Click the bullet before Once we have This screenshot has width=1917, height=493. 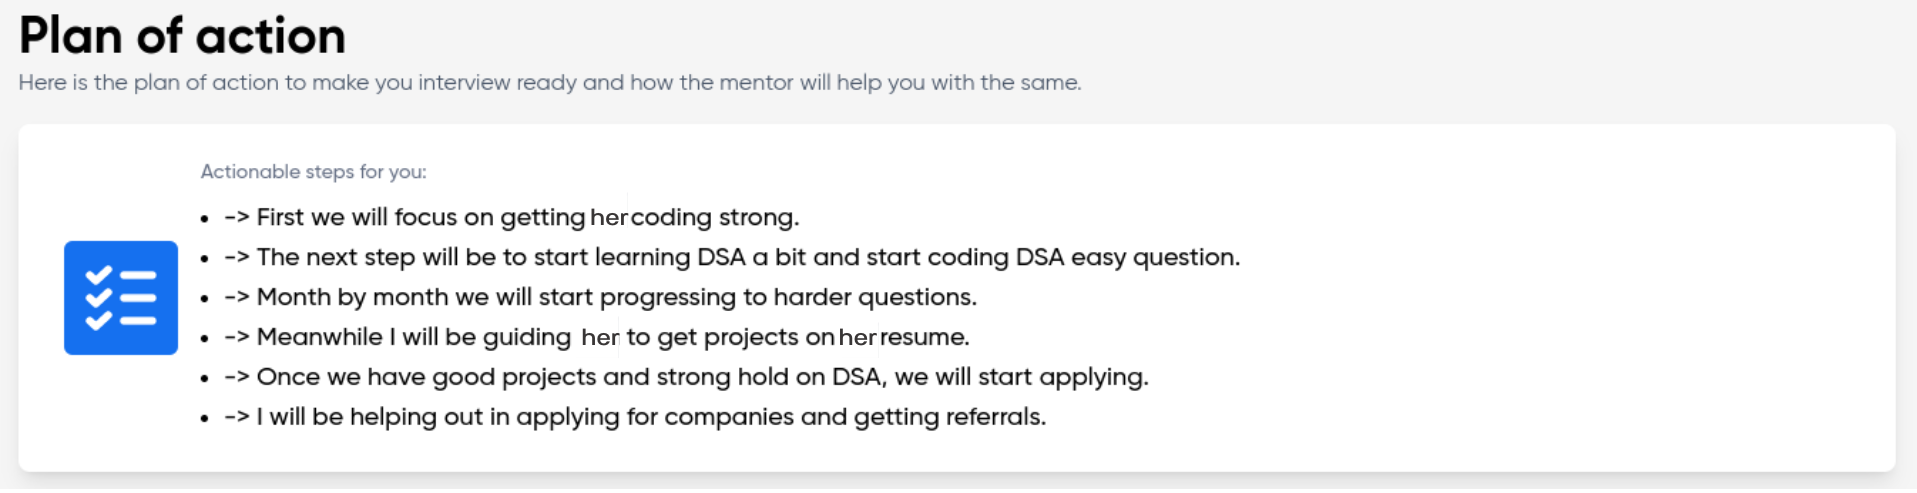tap(204, 379)
